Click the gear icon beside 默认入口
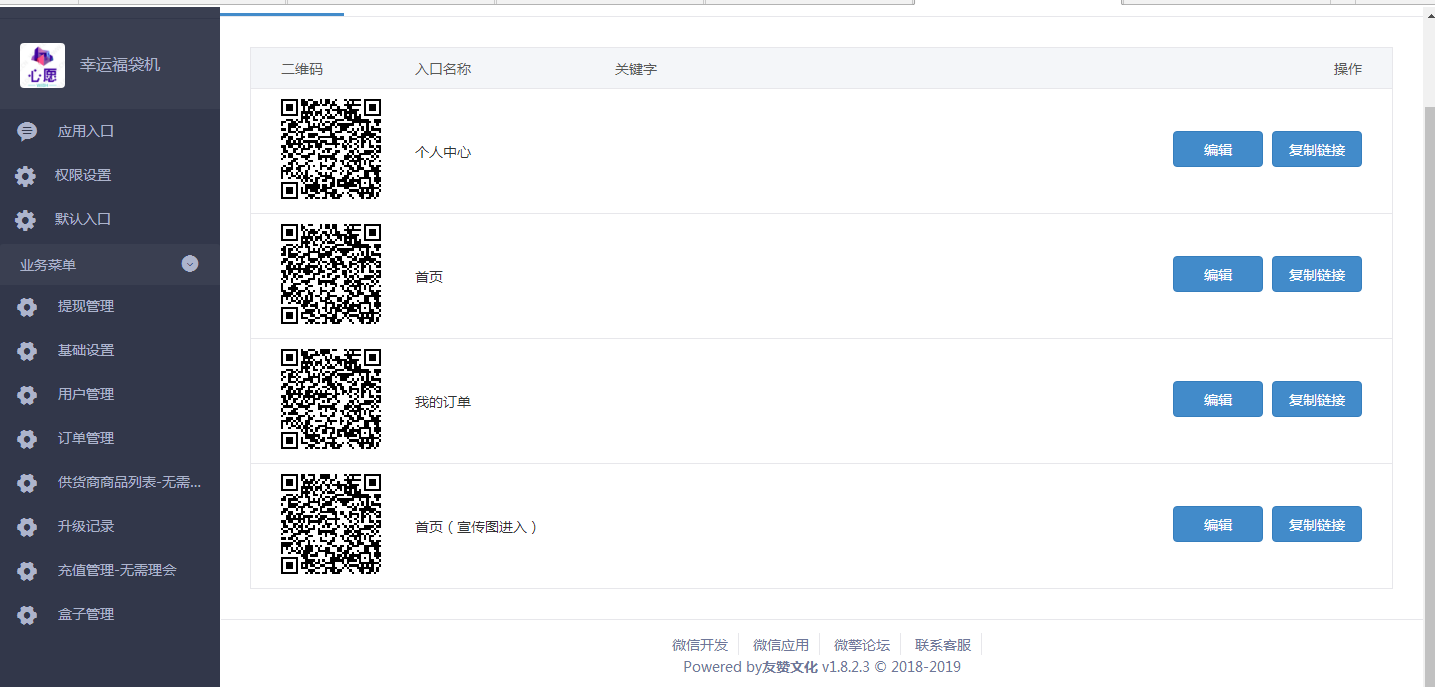Screen dimensions: 1435x687 26,220
